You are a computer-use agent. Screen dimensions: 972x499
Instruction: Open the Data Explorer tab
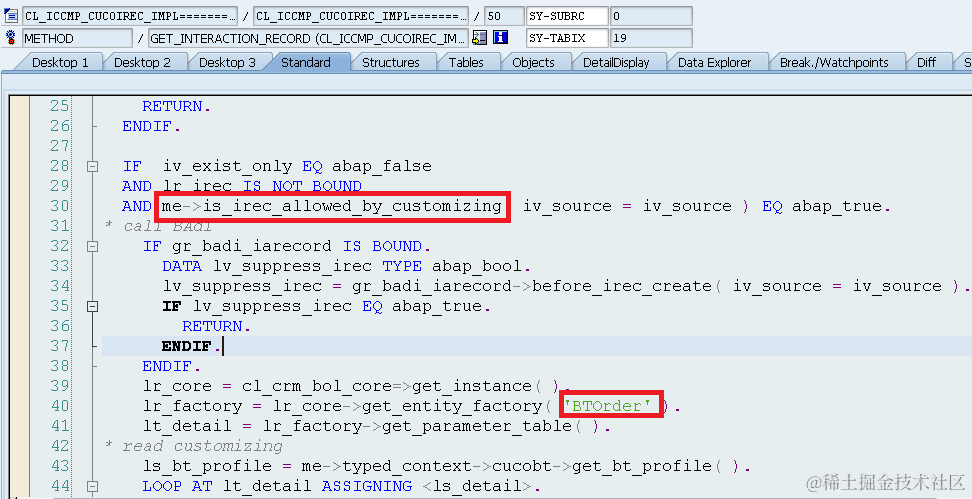714,62
